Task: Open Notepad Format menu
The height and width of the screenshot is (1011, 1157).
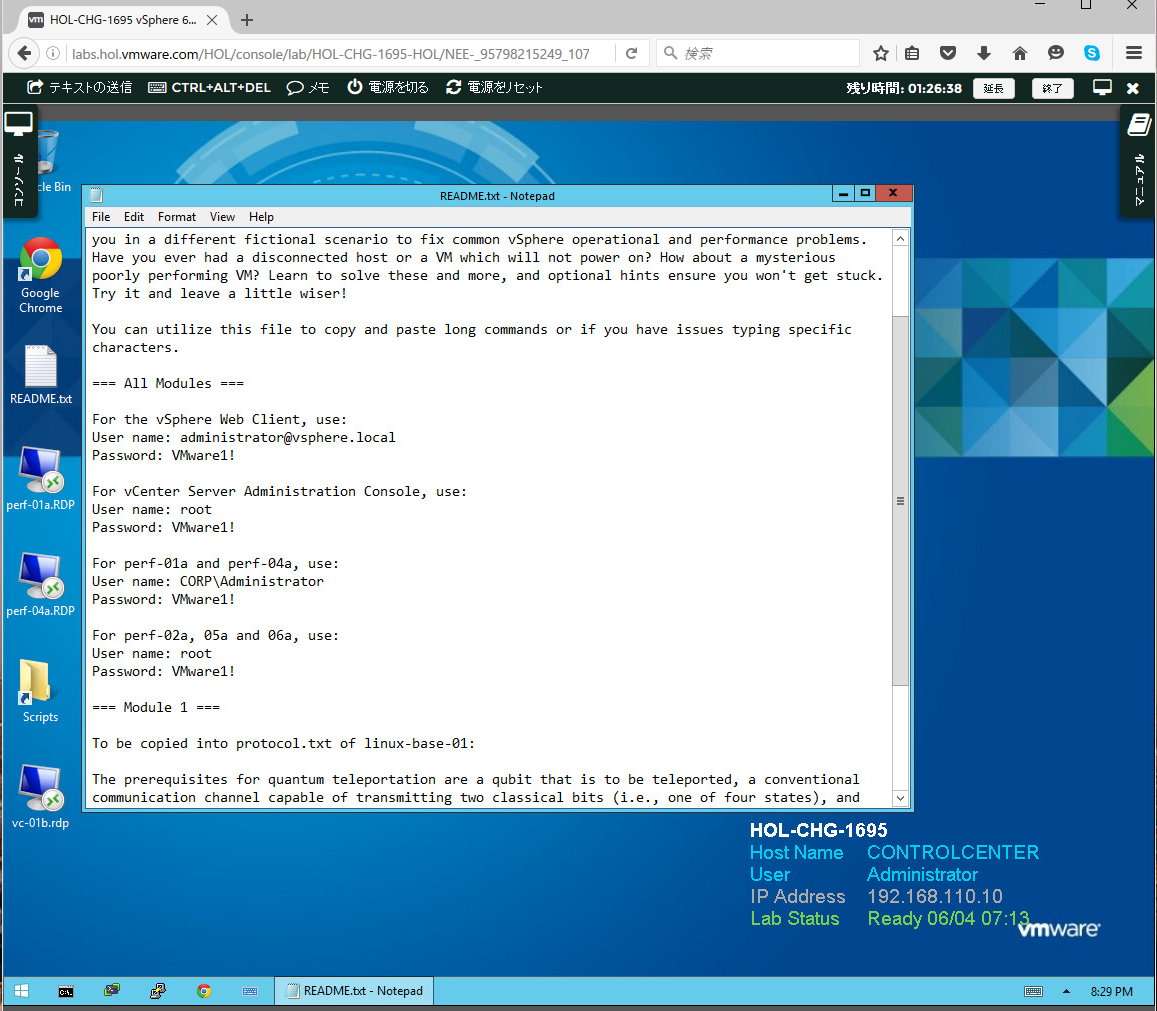Action: click(177, 217)
